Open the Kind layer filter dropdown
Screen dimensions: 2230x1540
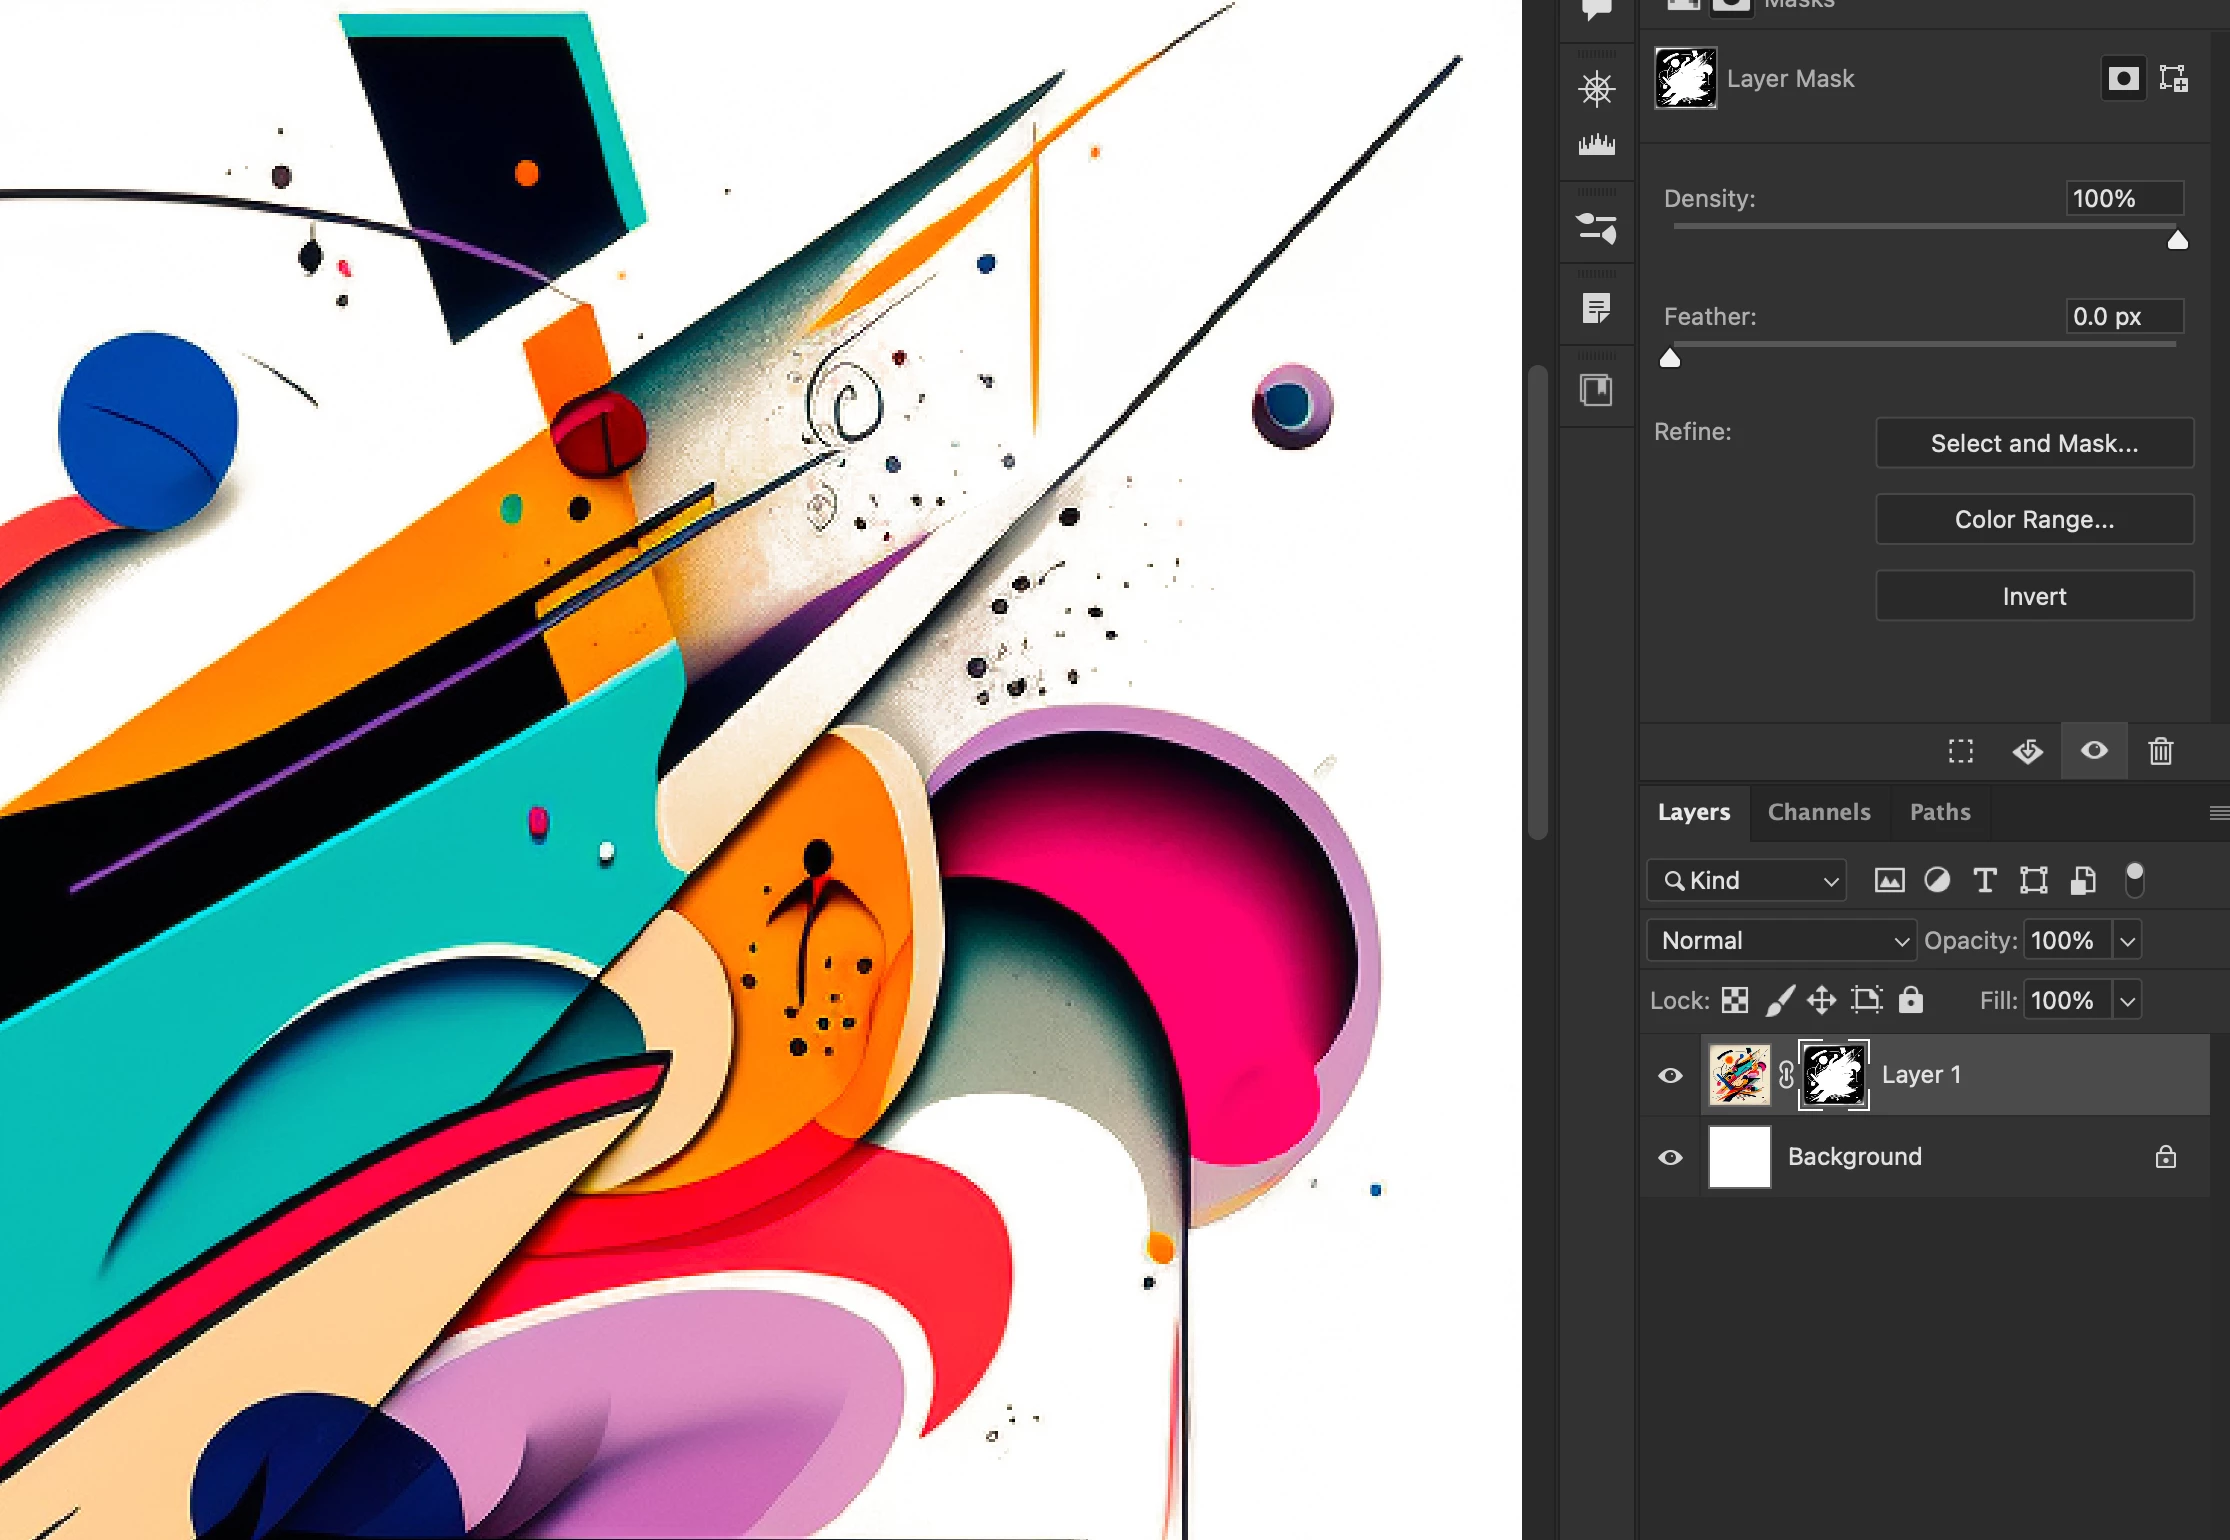click(1746, 881)
